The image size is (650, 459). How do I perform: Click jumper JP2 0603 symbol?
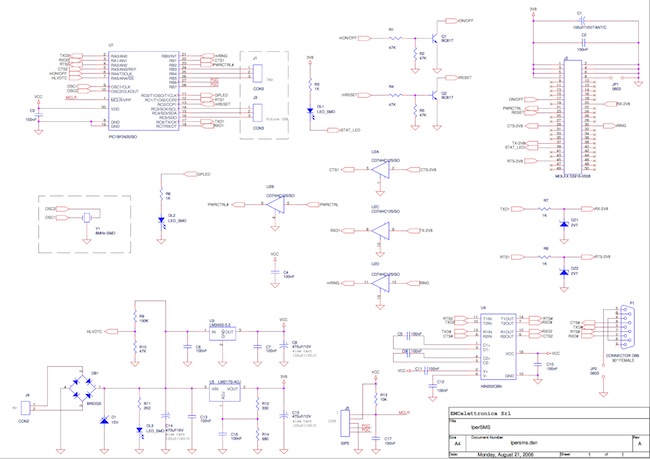click(x=603, y=372)
